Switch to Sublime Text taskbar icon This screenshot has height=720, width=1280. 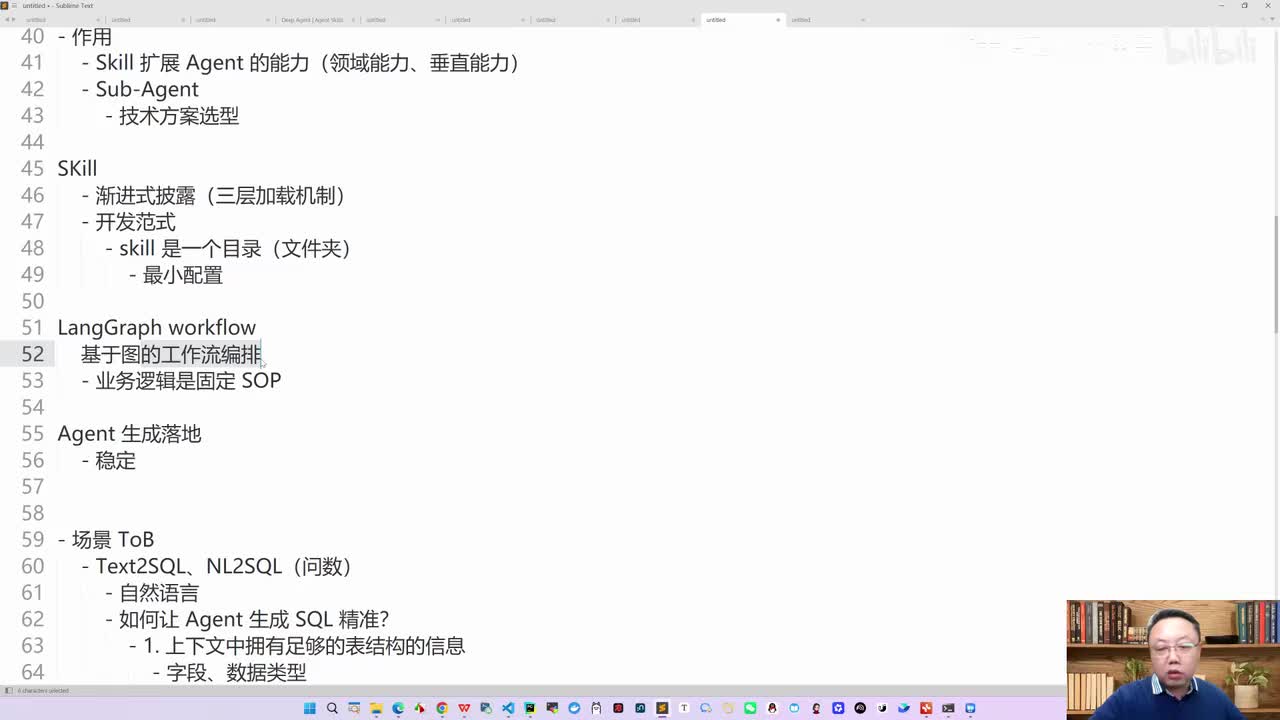pyautogui.click(x=662, y=708)
